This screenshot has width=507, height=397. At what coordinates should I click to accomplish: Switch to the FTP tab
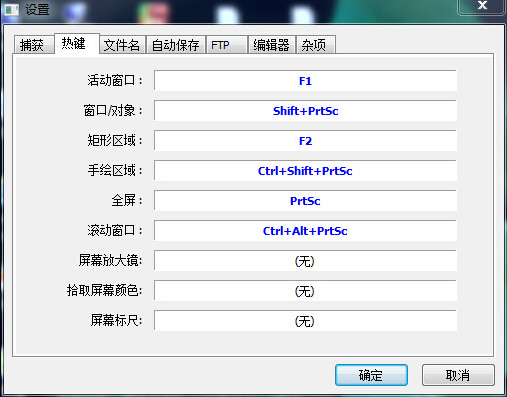pos(227,45)
